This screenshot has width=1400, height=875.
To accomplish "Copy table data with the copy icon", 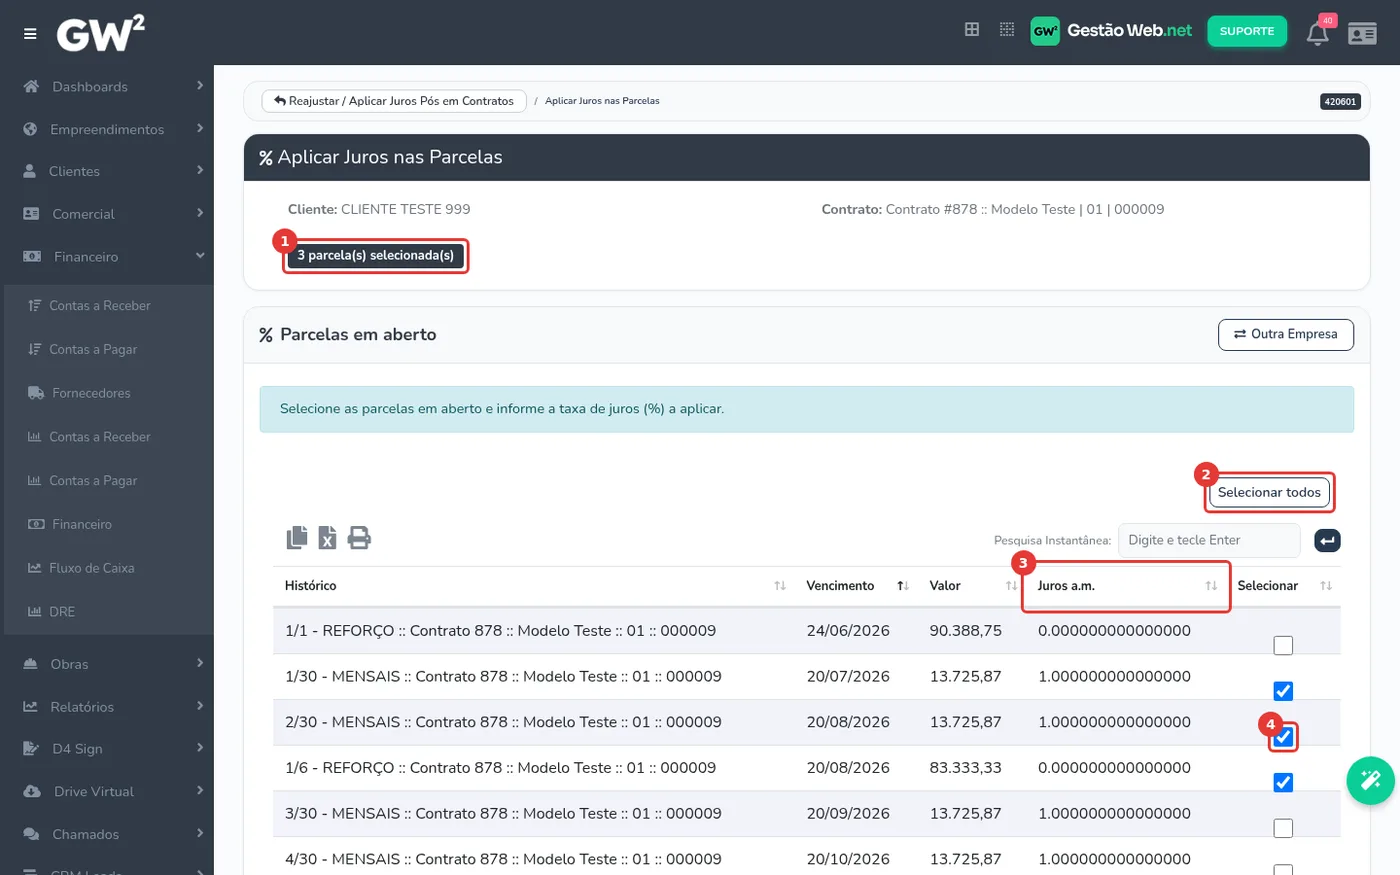I will 297,538.
